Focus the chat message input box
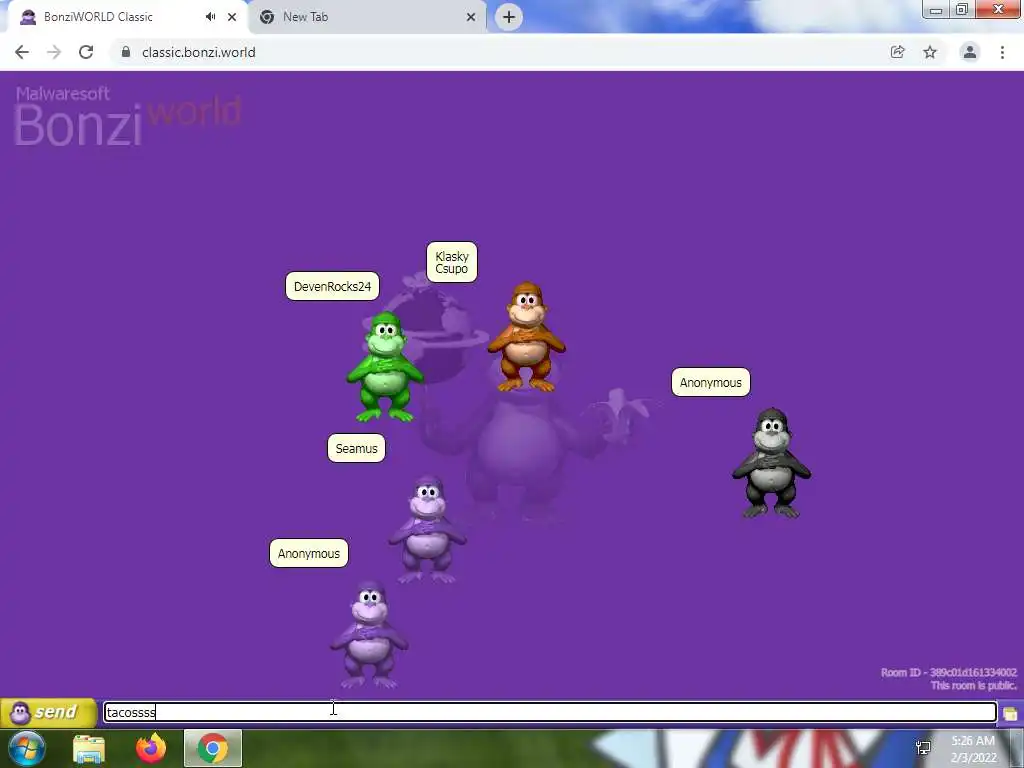This screenshot has width=1024, height=768. tap(551, 712)
